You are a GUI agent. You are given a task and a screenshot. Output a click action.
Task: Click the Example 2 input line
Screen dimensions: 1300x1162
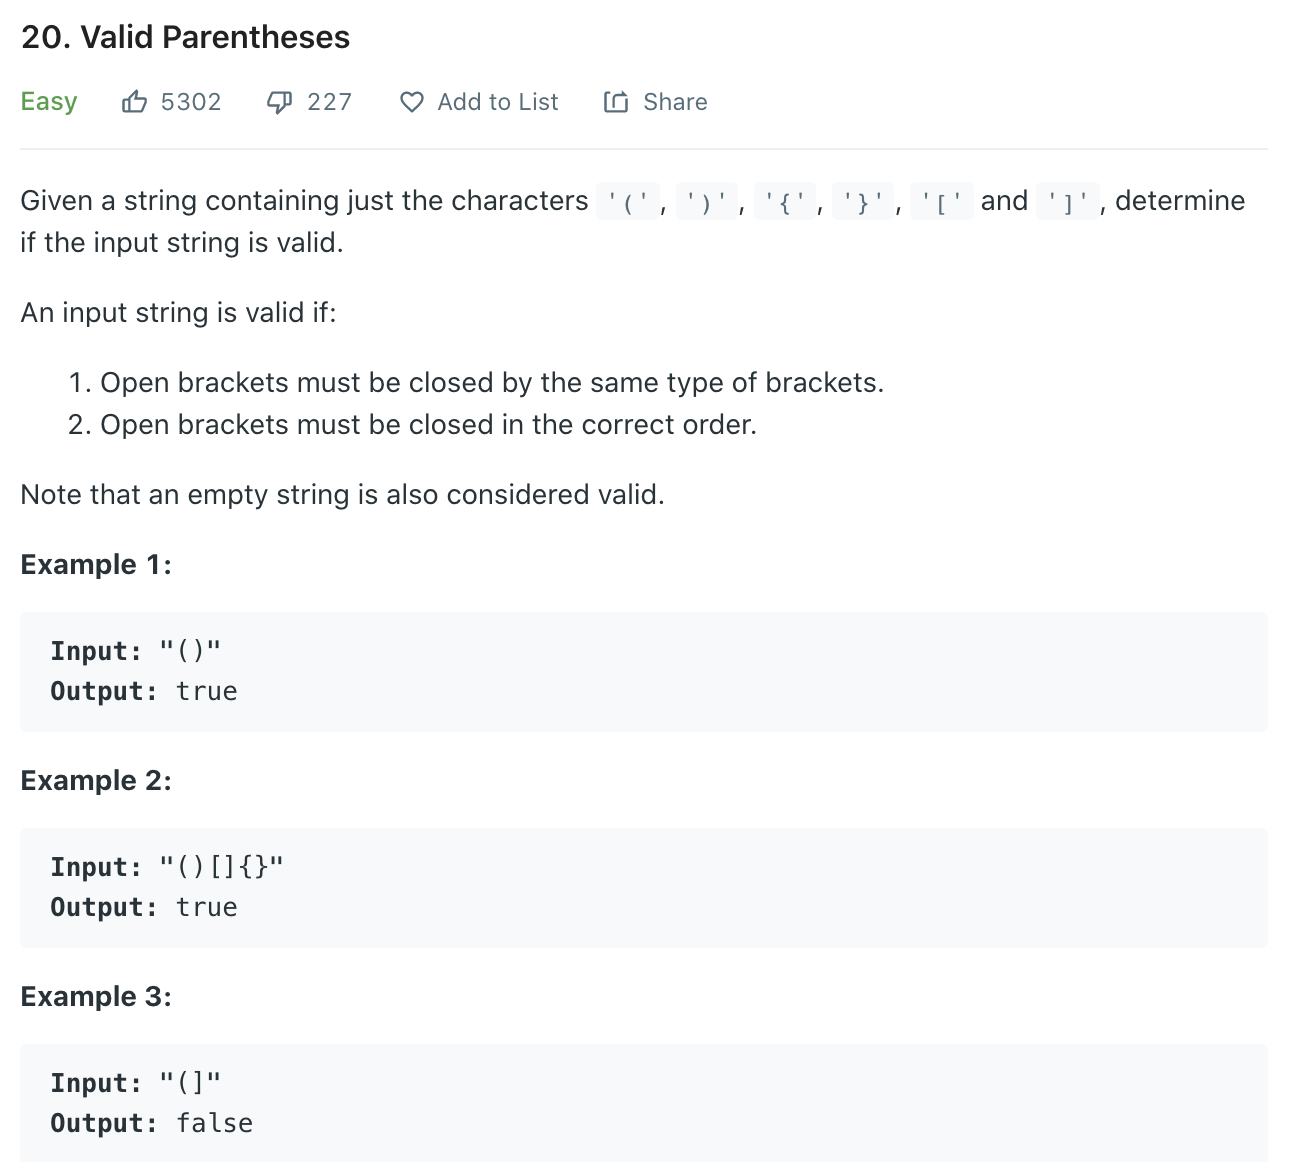click(167, 867)
